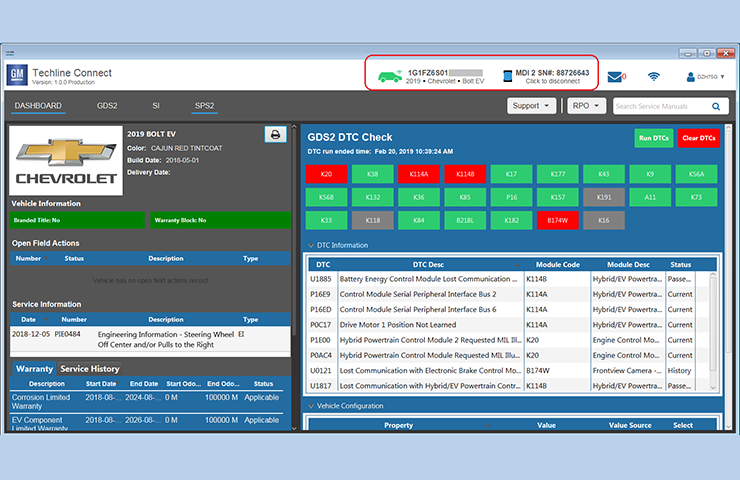Click the search magnifier icon
This screenshot has height=480, width=740.
pos(717,106)
